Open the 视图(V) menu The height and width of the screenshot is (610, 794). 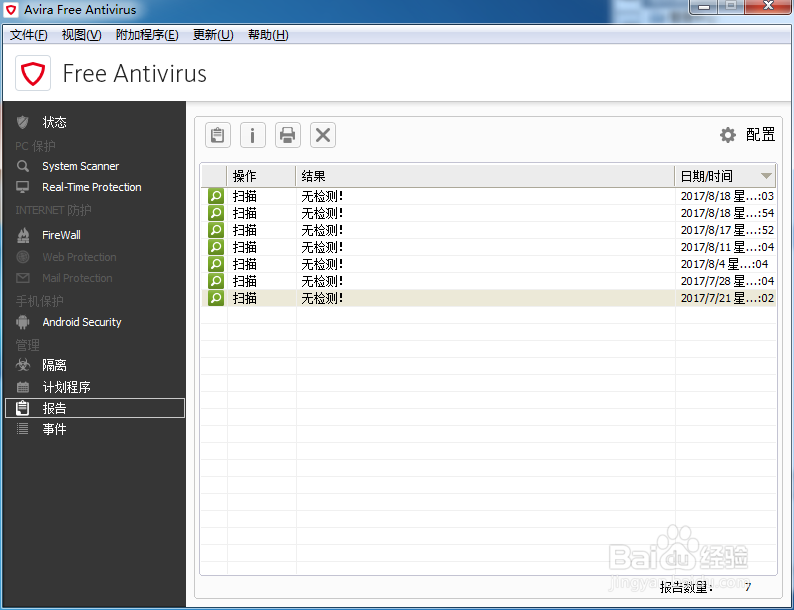point(82,34)
